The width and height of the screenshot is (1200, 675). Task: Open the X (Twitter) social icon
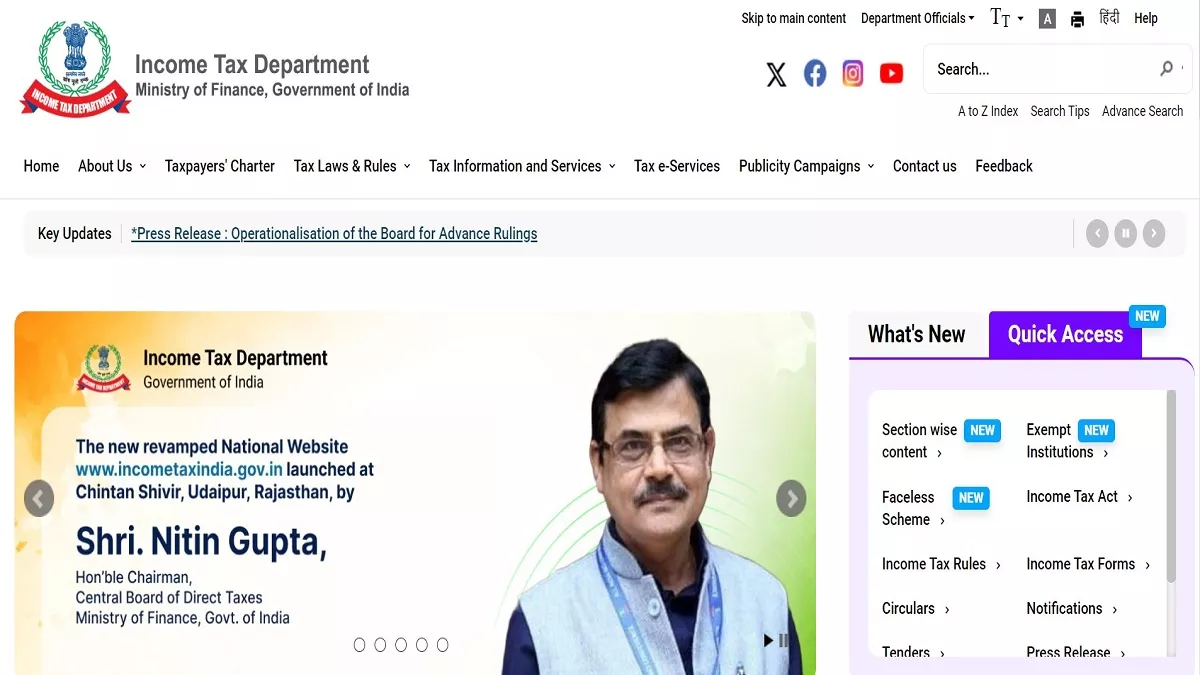point(776,74)
